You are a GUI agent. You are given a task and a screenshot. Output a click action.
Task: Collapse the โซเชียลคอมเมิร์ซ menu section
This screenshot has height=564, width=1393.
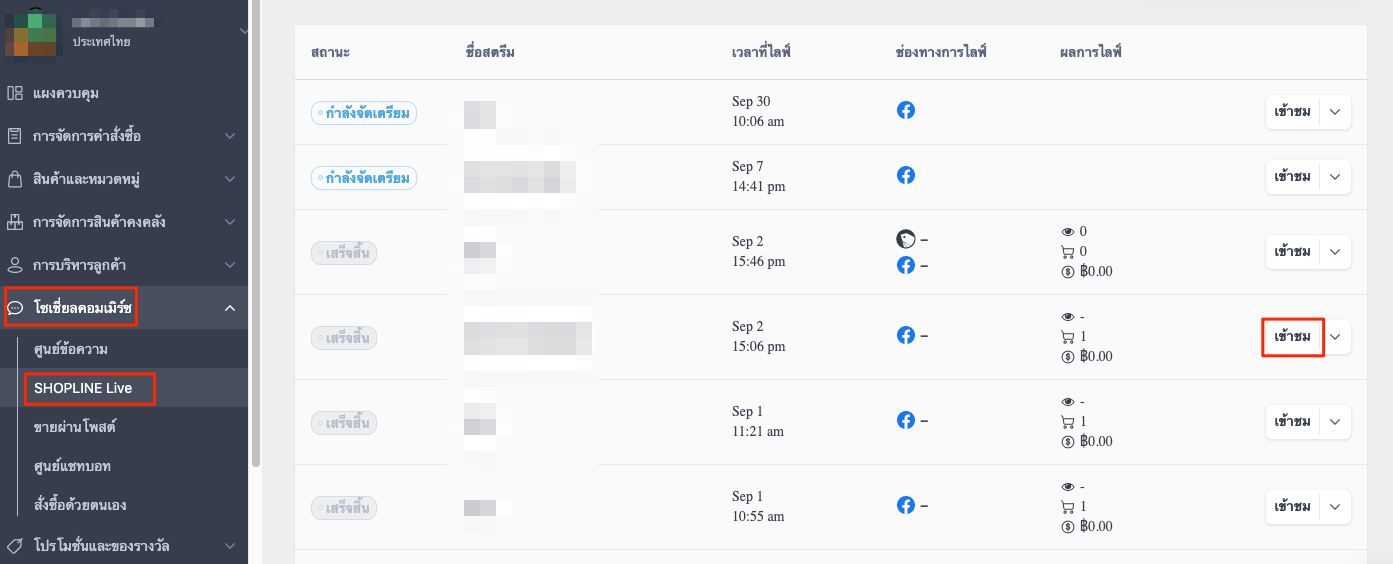230,308
